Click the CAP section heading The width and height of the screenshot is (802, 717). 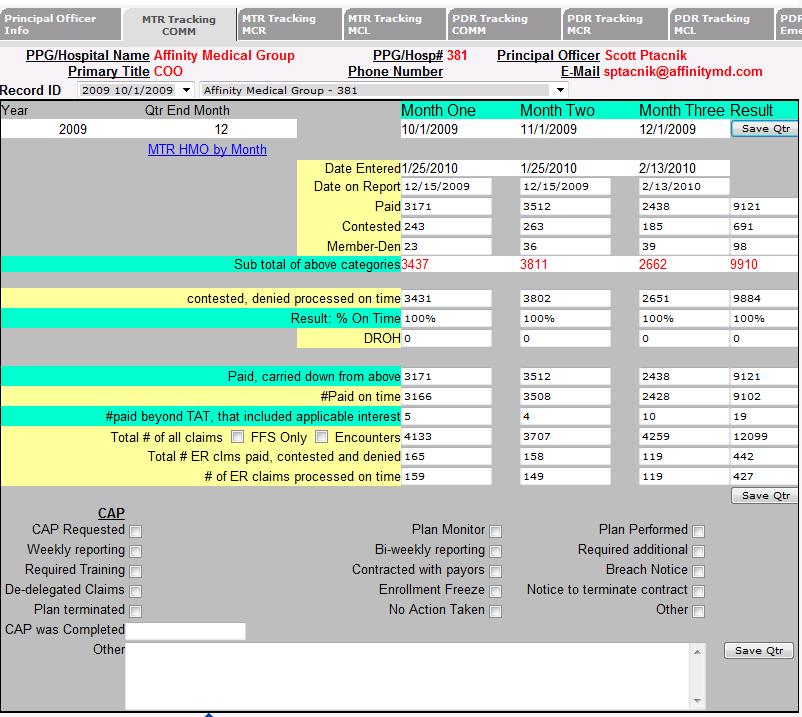click(111, 513)
